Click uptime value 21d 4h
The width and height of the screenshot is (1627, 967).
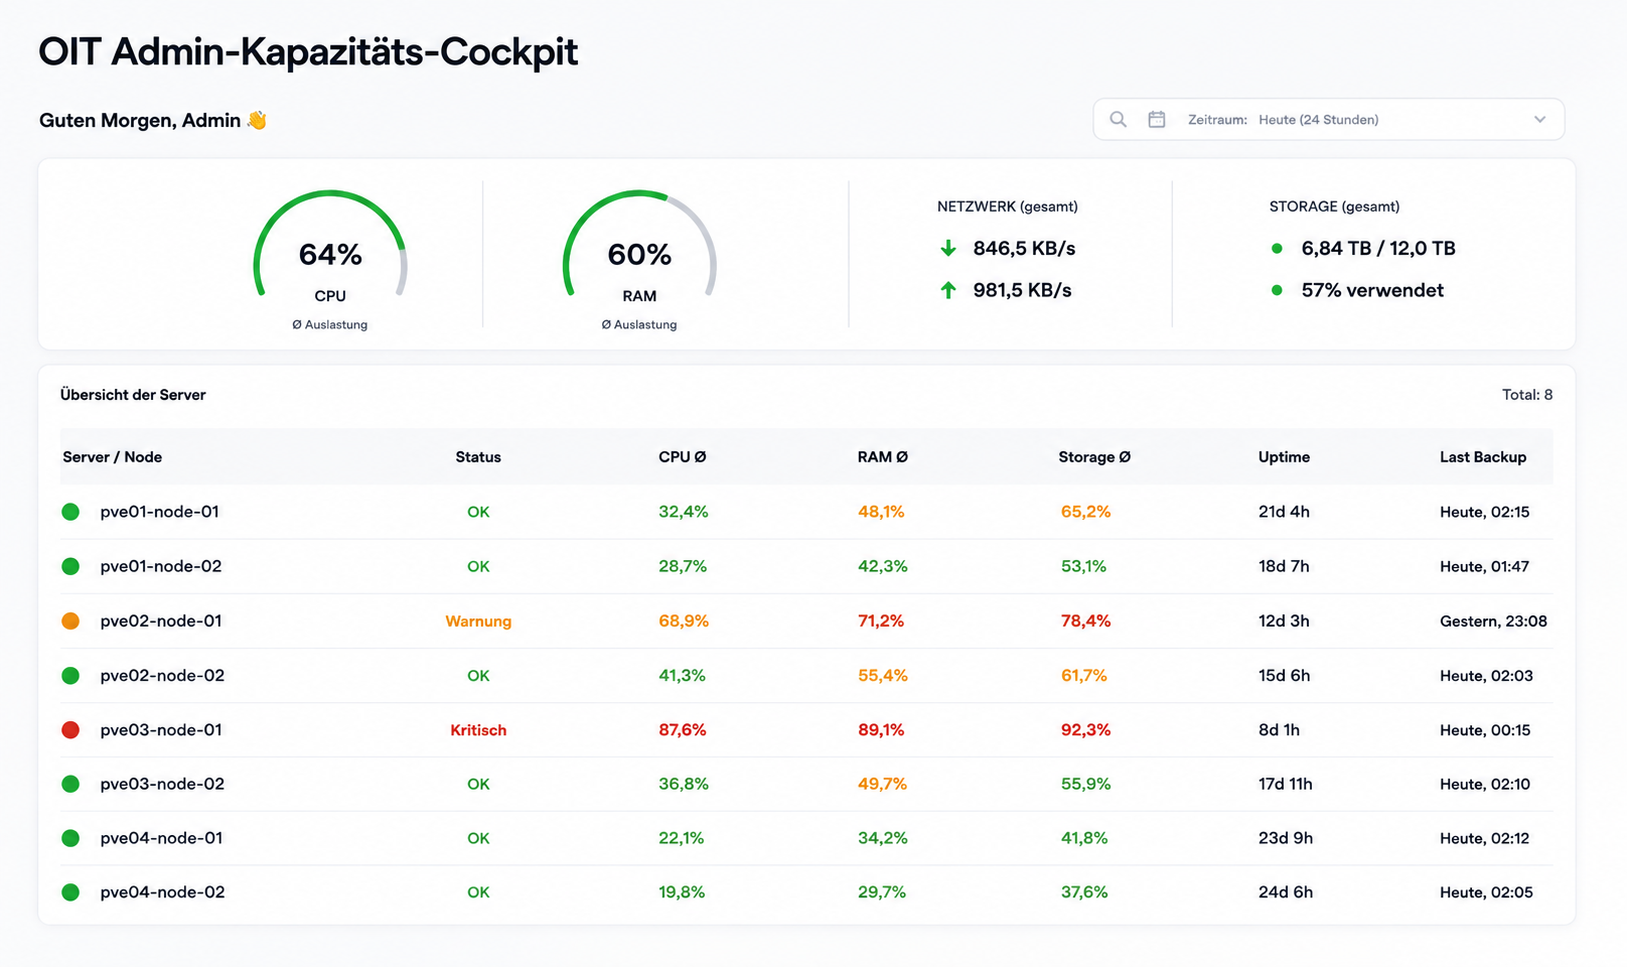click(x=1284, y=512)
